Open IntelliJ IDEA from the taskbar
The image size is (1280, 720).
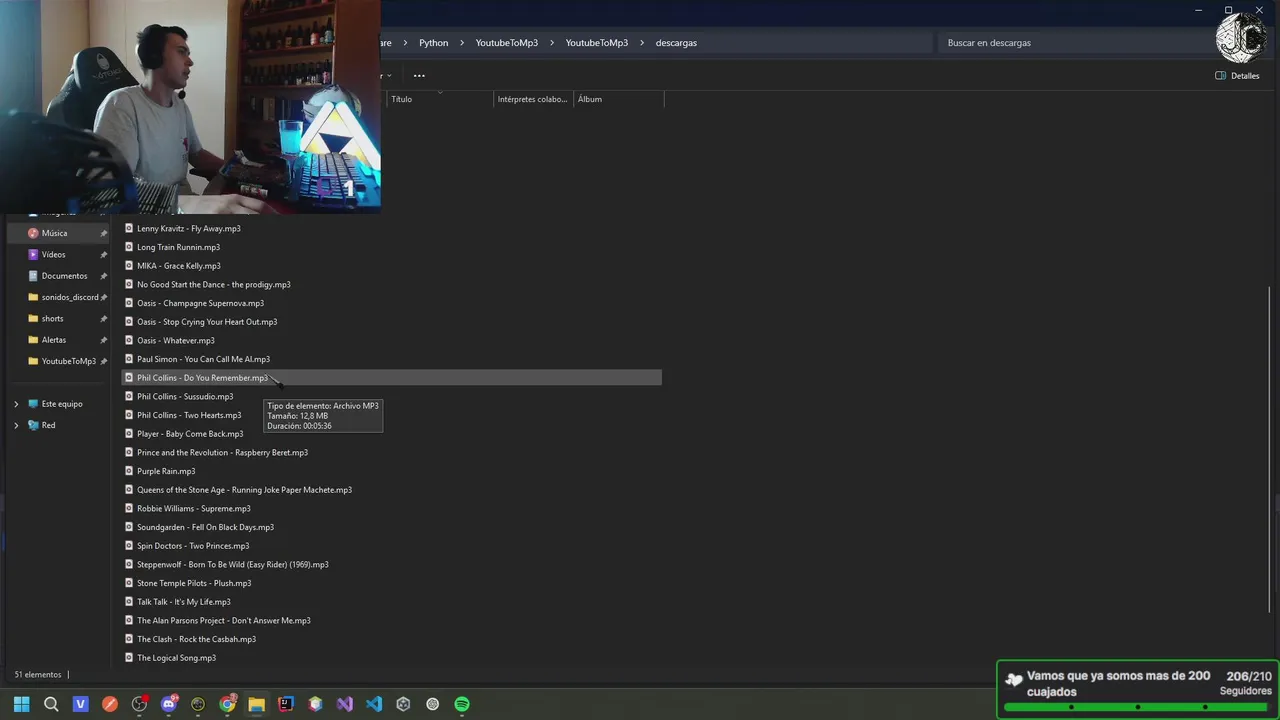coord(286,704)
